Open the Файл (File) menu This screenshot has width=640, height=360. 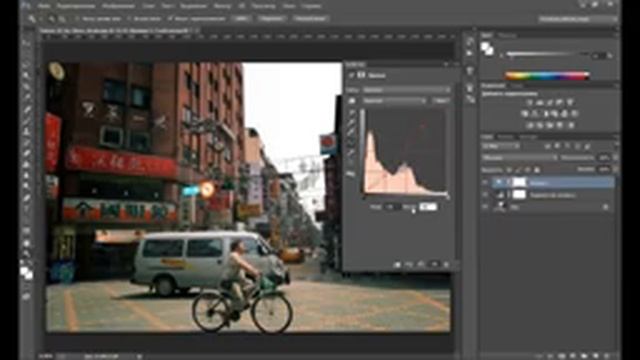[44, 6]
